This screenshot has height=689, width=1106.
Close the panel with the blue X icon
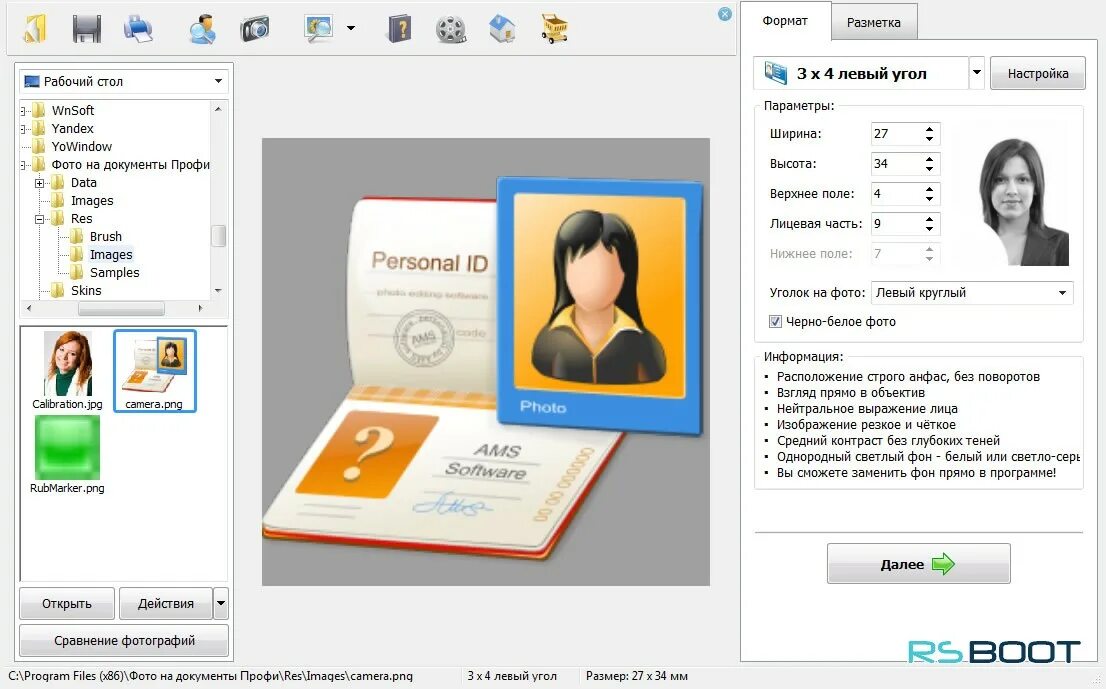pyautogui.click(x=724, y=14)
